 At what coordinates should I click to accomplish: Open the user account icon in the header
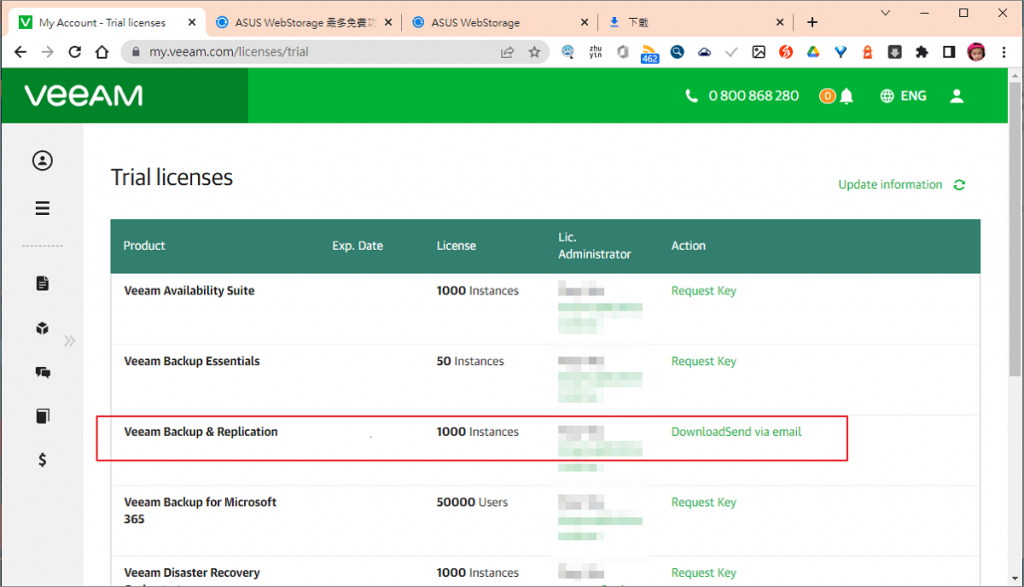click(957, 96)
